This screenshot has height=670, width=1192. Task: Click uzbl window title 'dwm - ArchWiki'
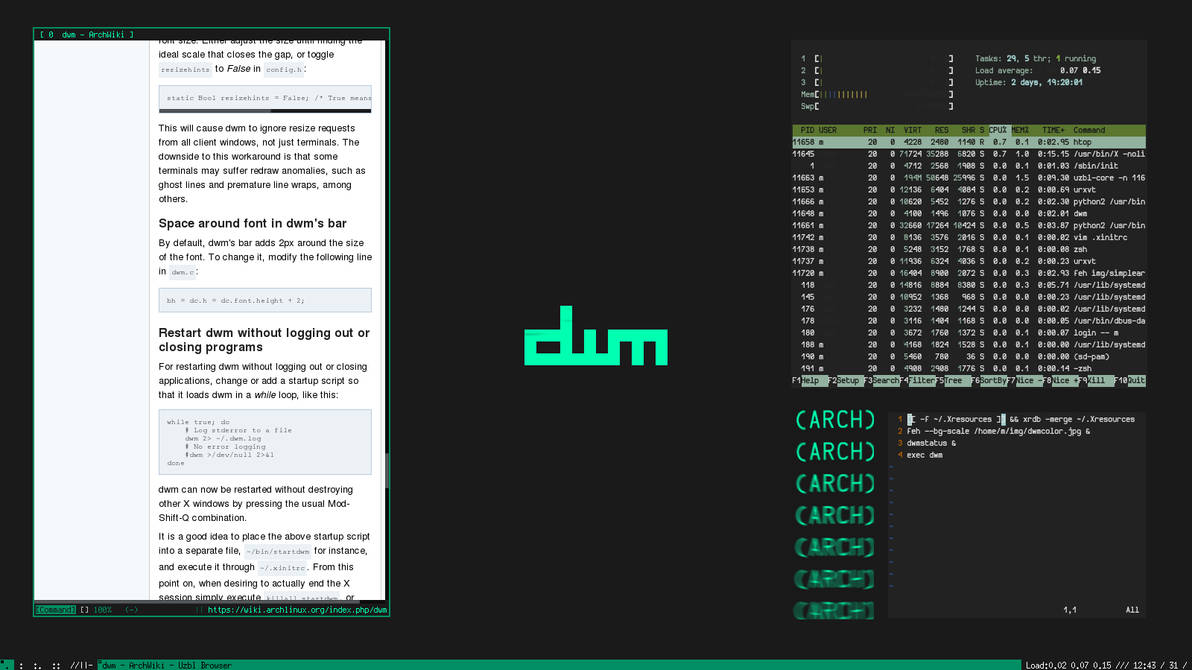coord(97,34)
